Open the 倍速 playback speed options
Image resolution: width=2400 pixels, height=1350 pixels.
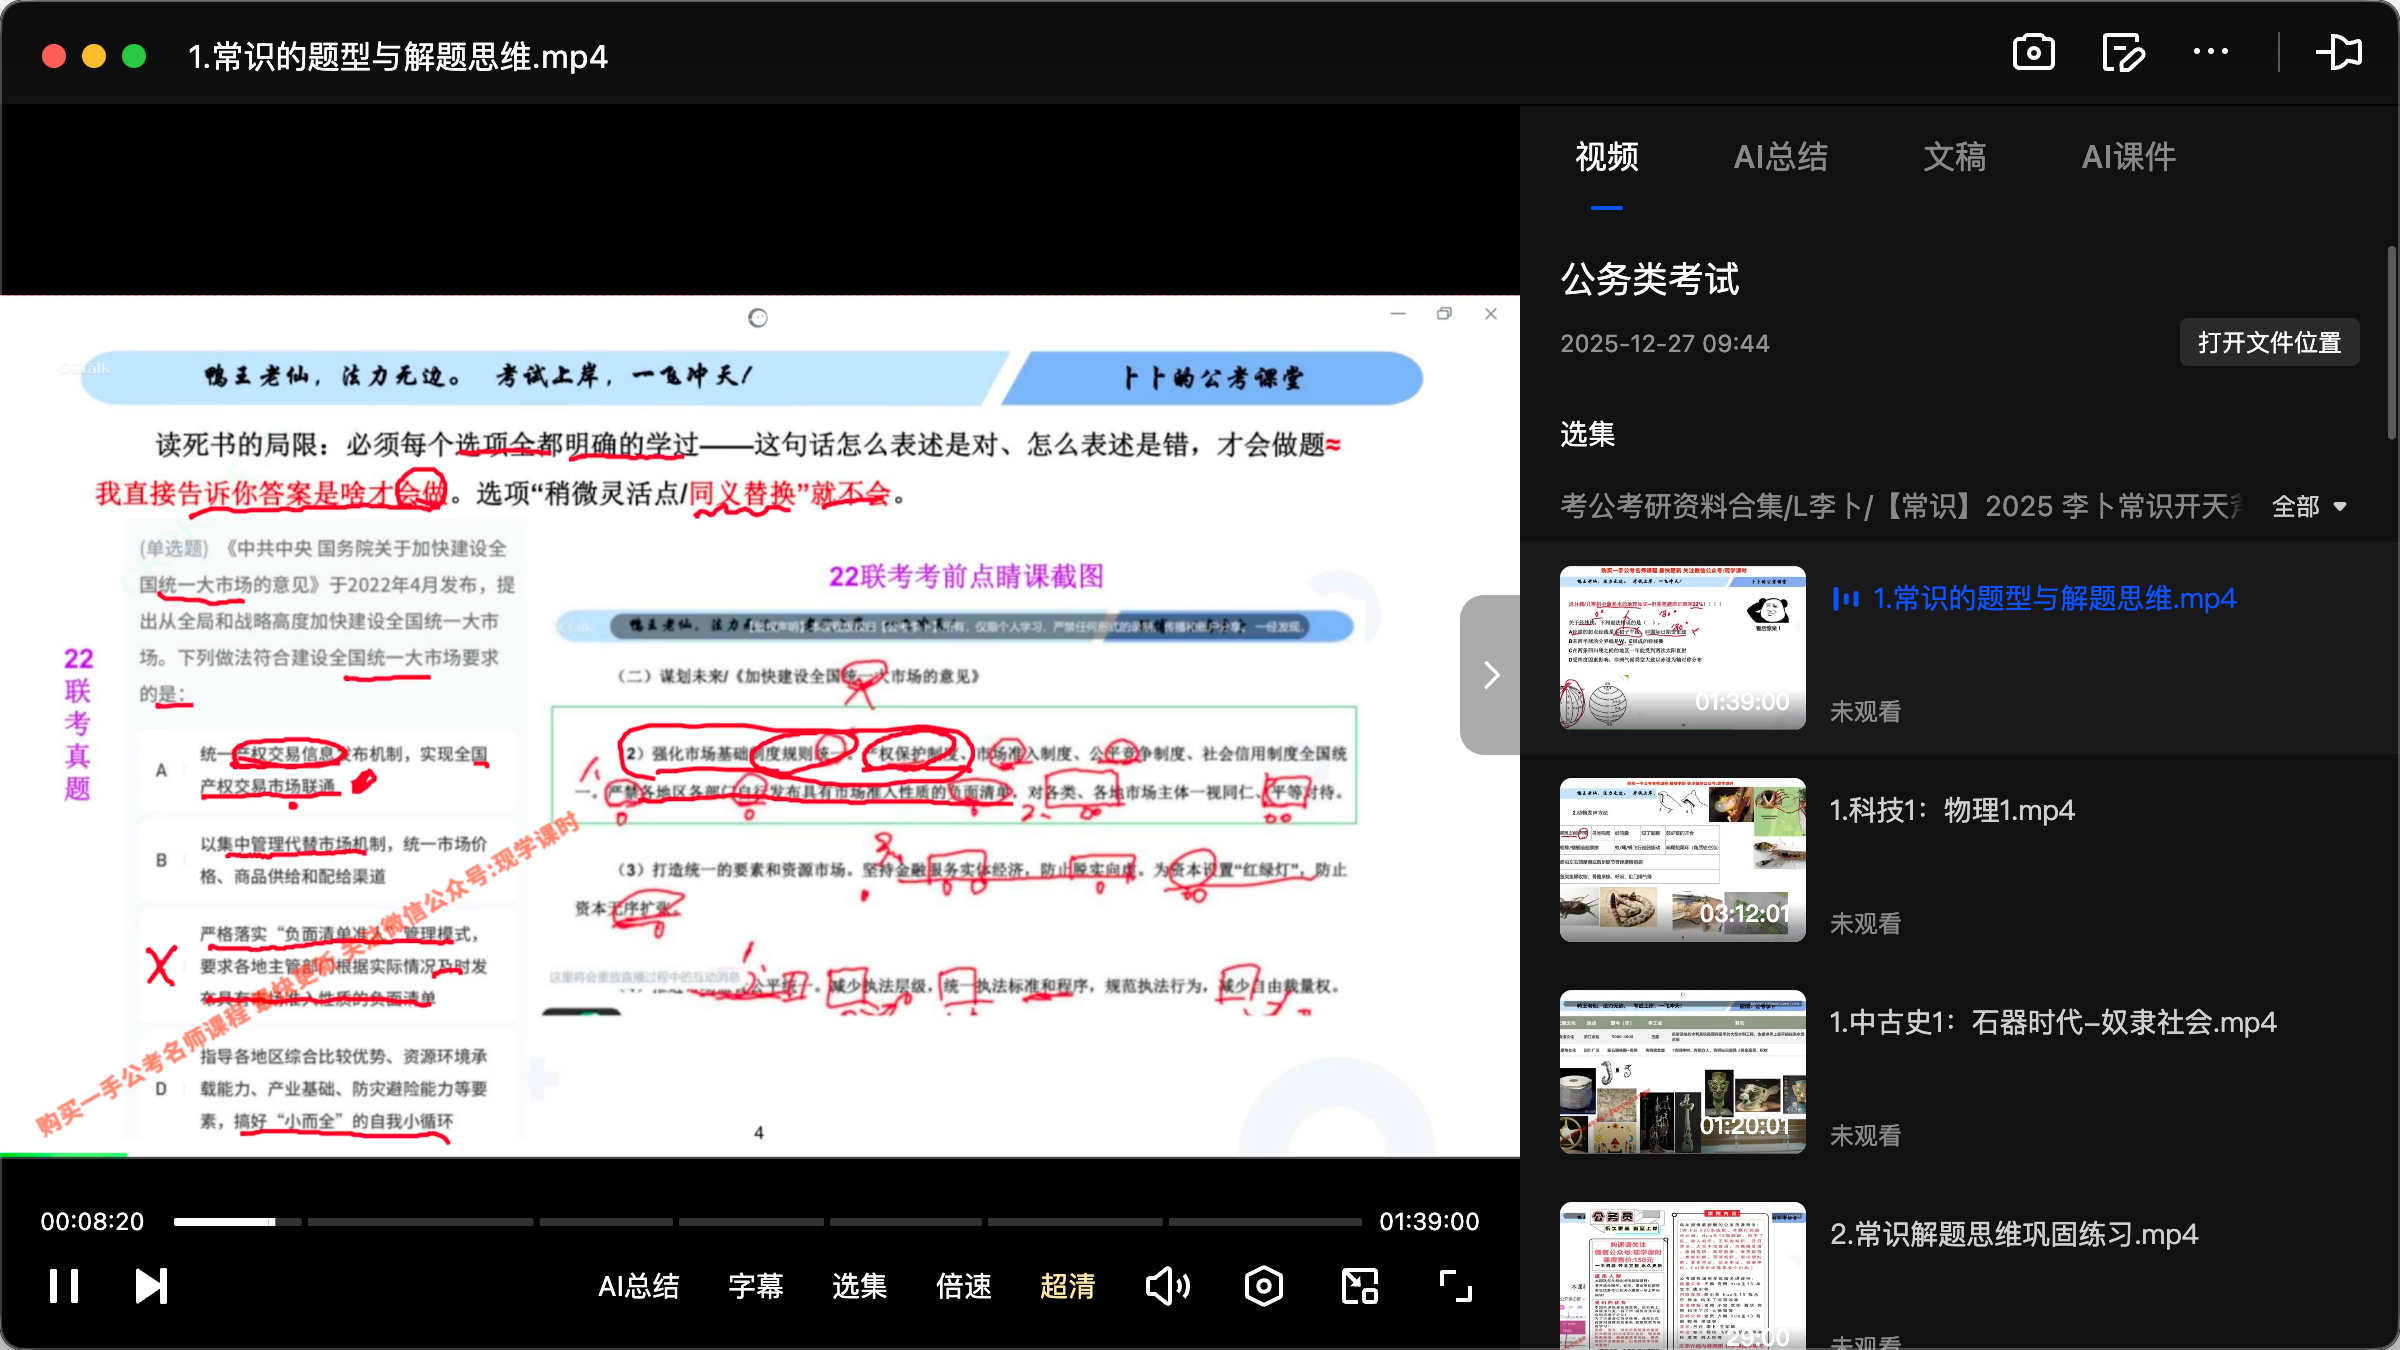tap(963, 1287)
